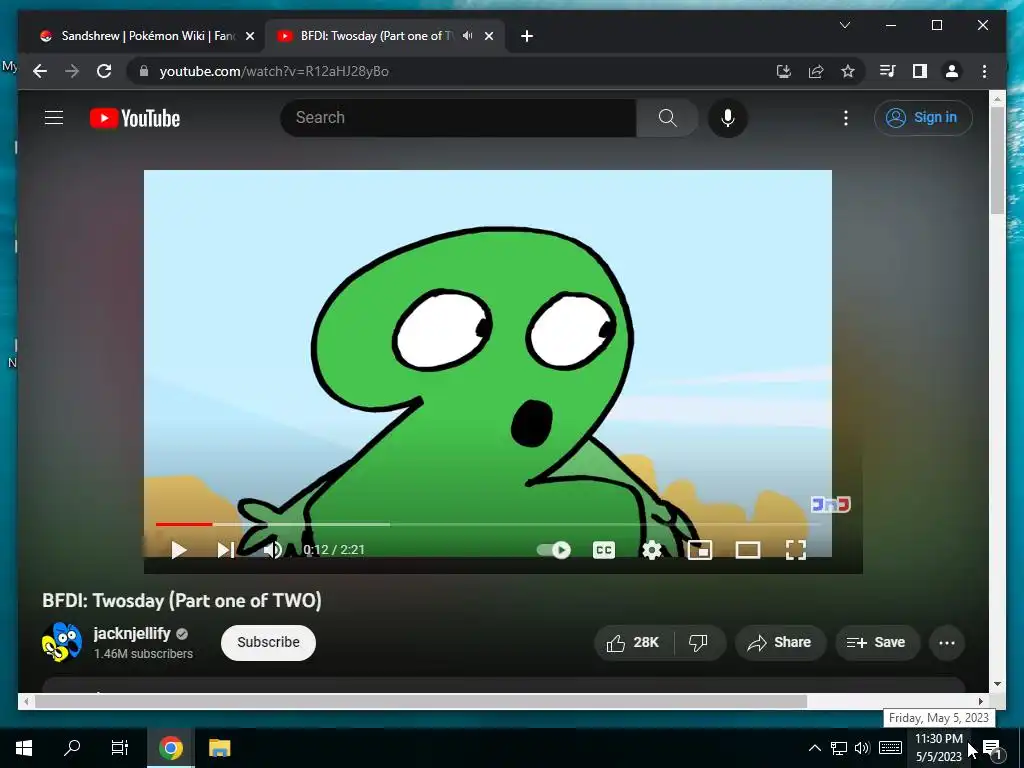The height and width of the screenshot is (768, 1024).
Task: Click the JnJ channel watermark
Action: 830,504
